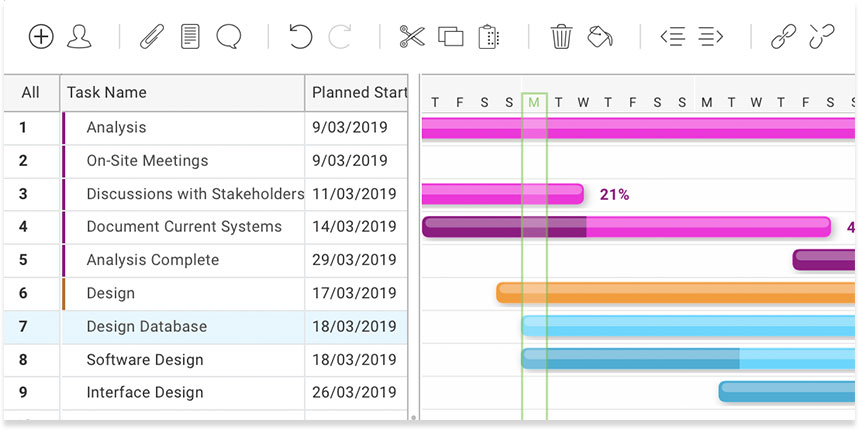Viewport: 859px width, 430px height.
Task: Click the date 26/03/2019
Action: [x=354, y=393]
